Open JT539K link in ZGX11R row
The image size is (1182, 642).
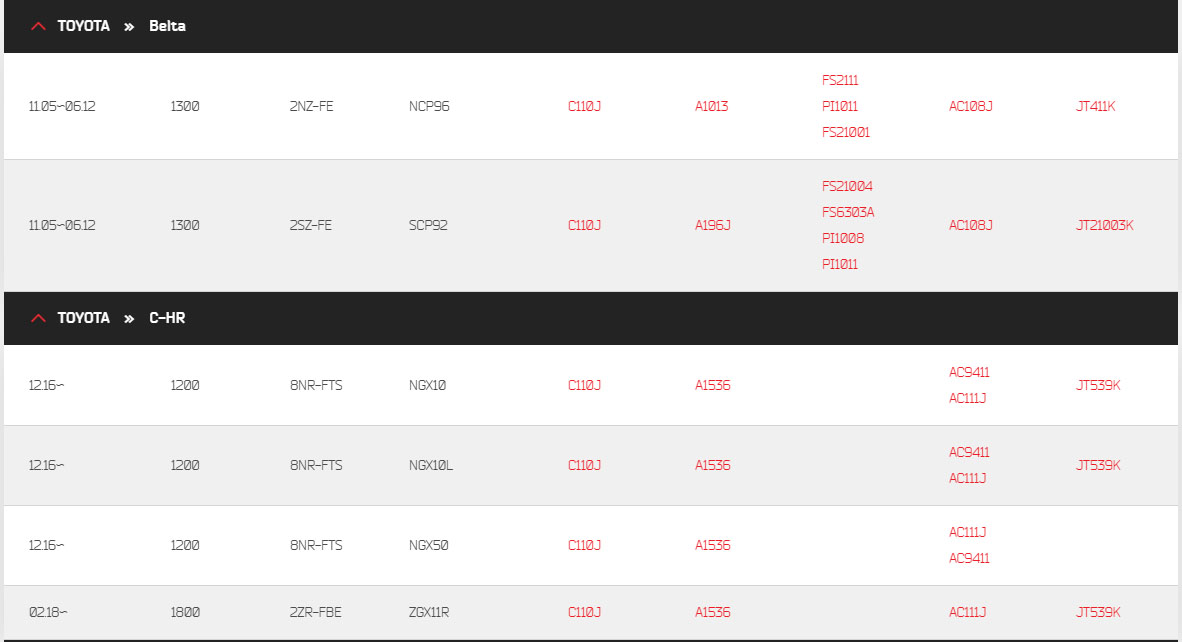[x=1098, y=613]
